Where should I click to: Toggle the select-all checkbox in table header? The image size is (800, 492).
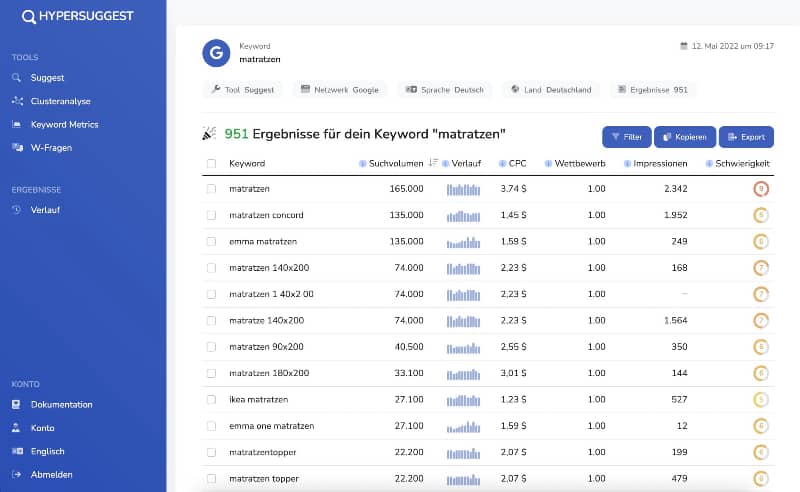(x=211, y=163)
